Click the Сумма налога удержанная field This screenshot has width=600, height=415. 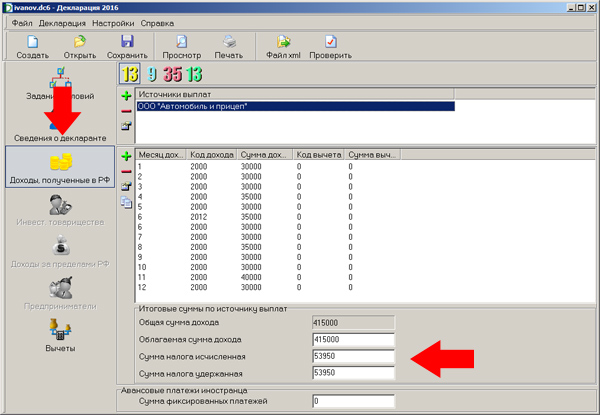tap(353, 373)
